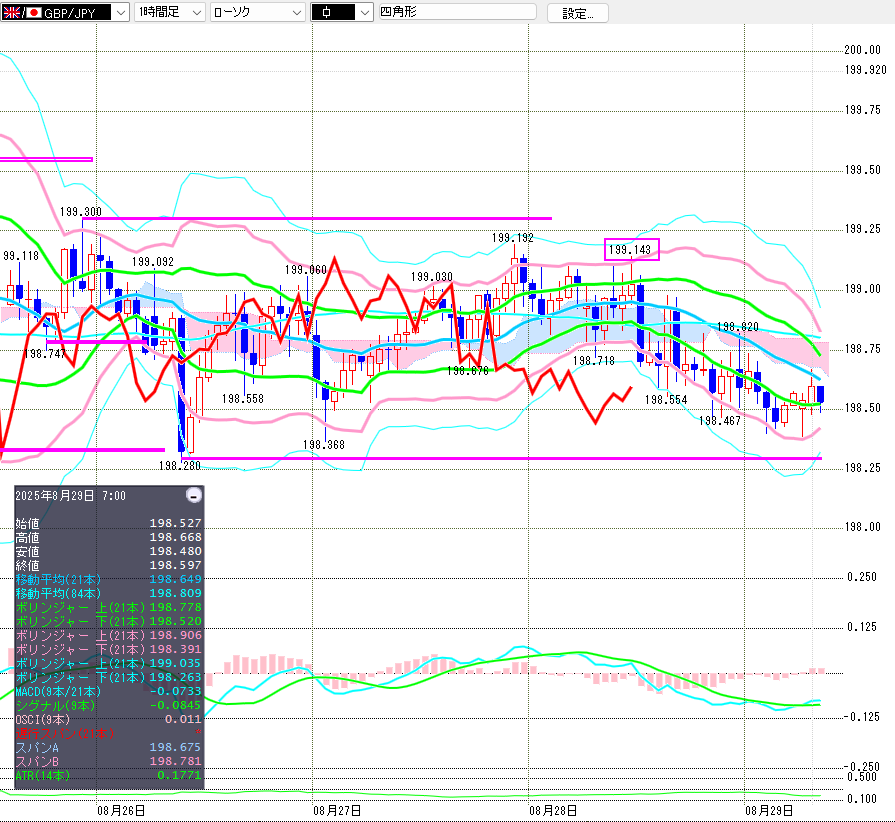Screen dimensions: 895x822
Task: Click the ATR(14本) indicator row
Action: [108, 775]
